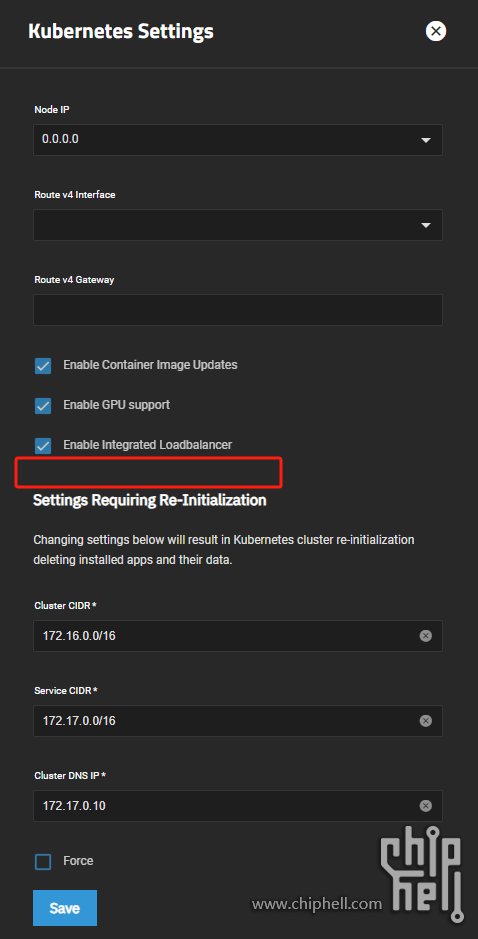This screenshot has height=939, width=478.
Task: Toggle Enable GPU support checkbox
Action: [43, 405]
